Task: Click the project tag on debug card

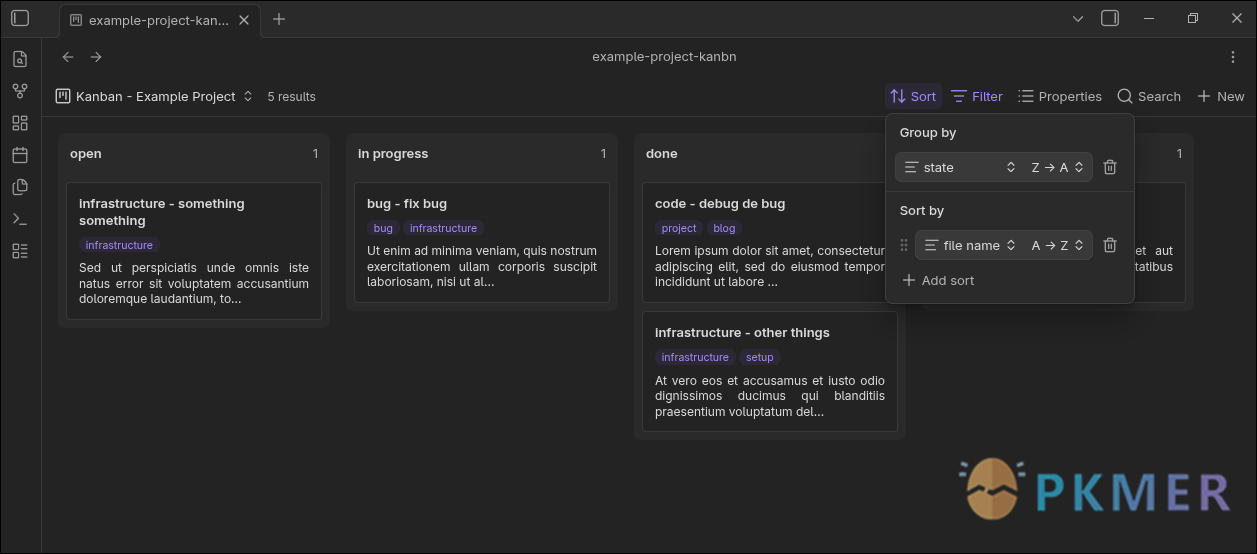Action: point(679,228)
